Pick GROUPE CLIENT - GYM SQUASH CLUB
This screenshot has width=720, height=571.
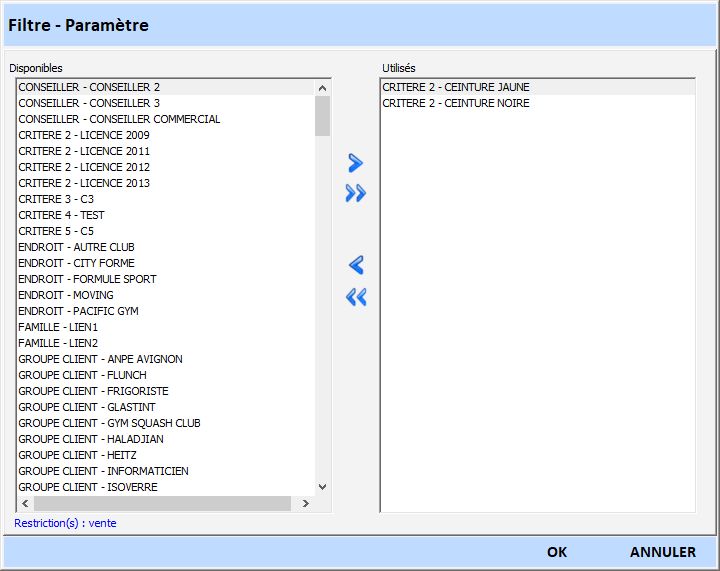pyautogui.click(x=109, y=423)
